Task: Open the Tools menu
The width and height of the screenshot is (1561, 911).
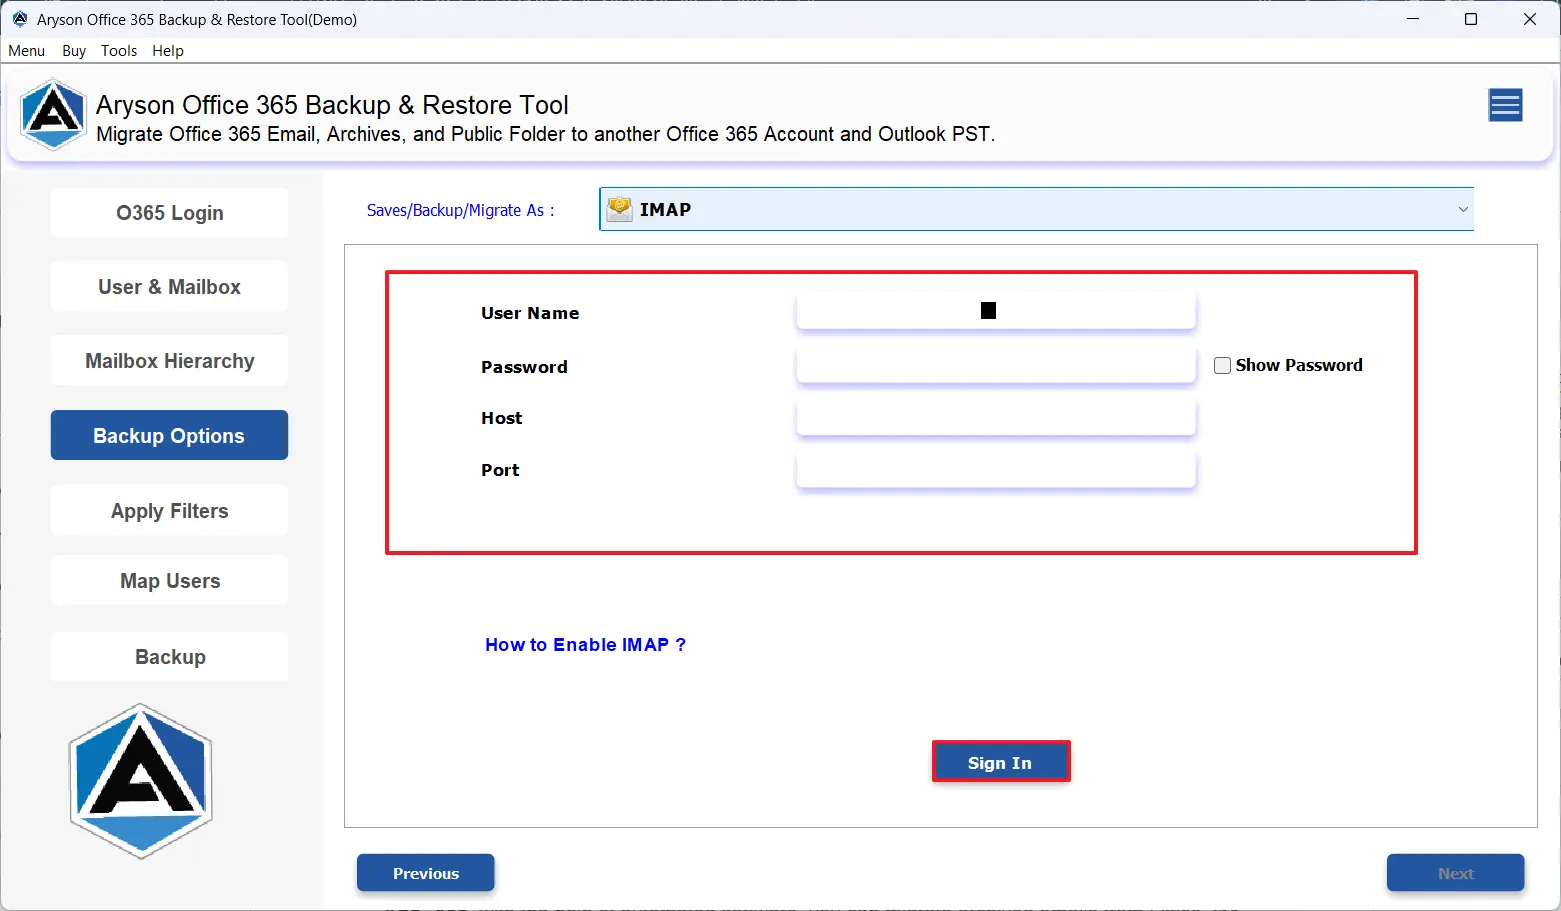Action: [x=119, y=51]
